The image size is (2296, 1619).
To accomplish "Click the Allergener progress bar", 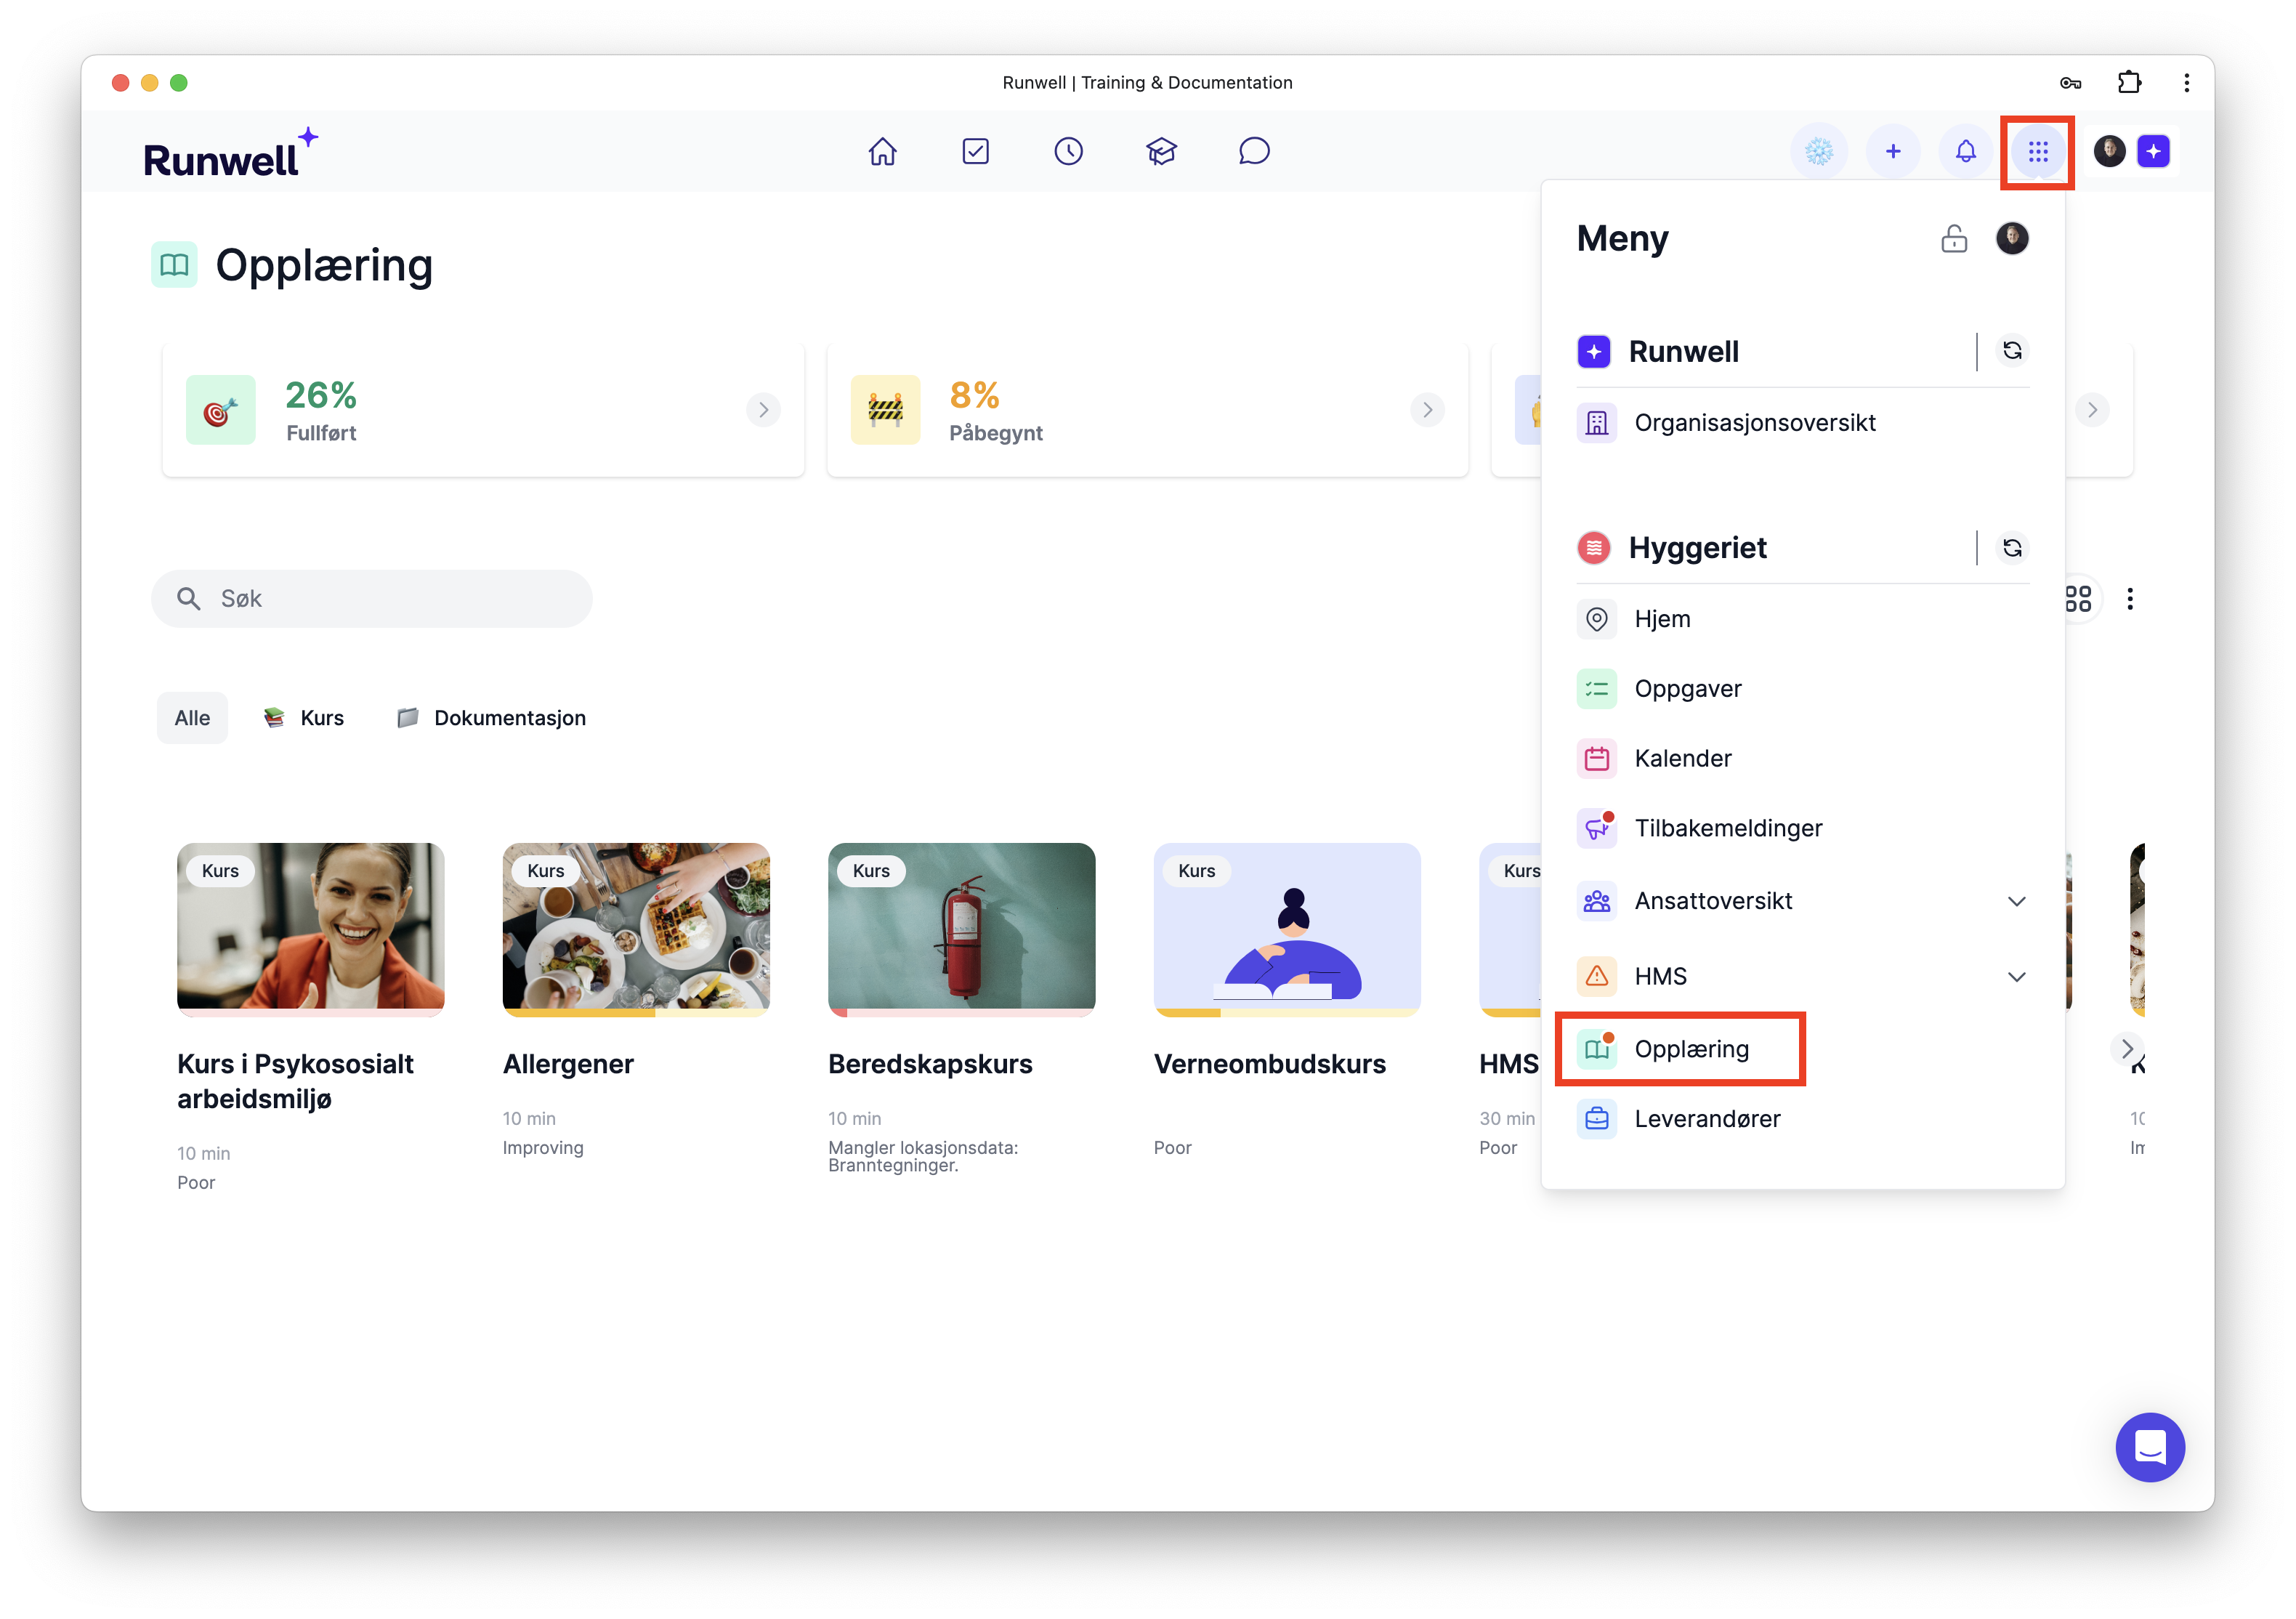I will [x=636, y=1013].
